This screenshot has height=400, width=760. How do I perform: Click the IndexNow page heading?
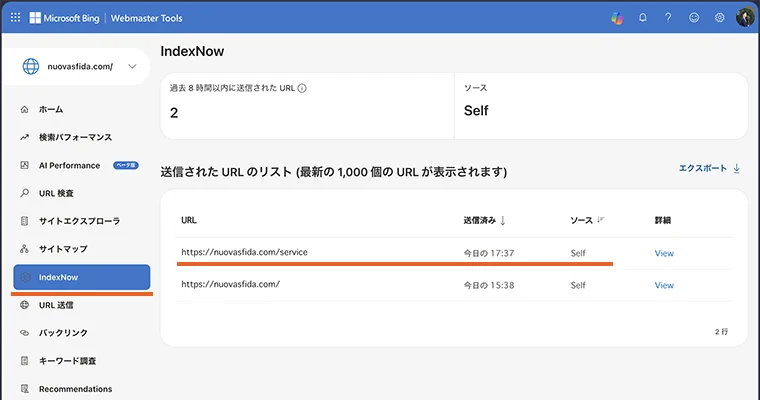click(x=192, y=51)
